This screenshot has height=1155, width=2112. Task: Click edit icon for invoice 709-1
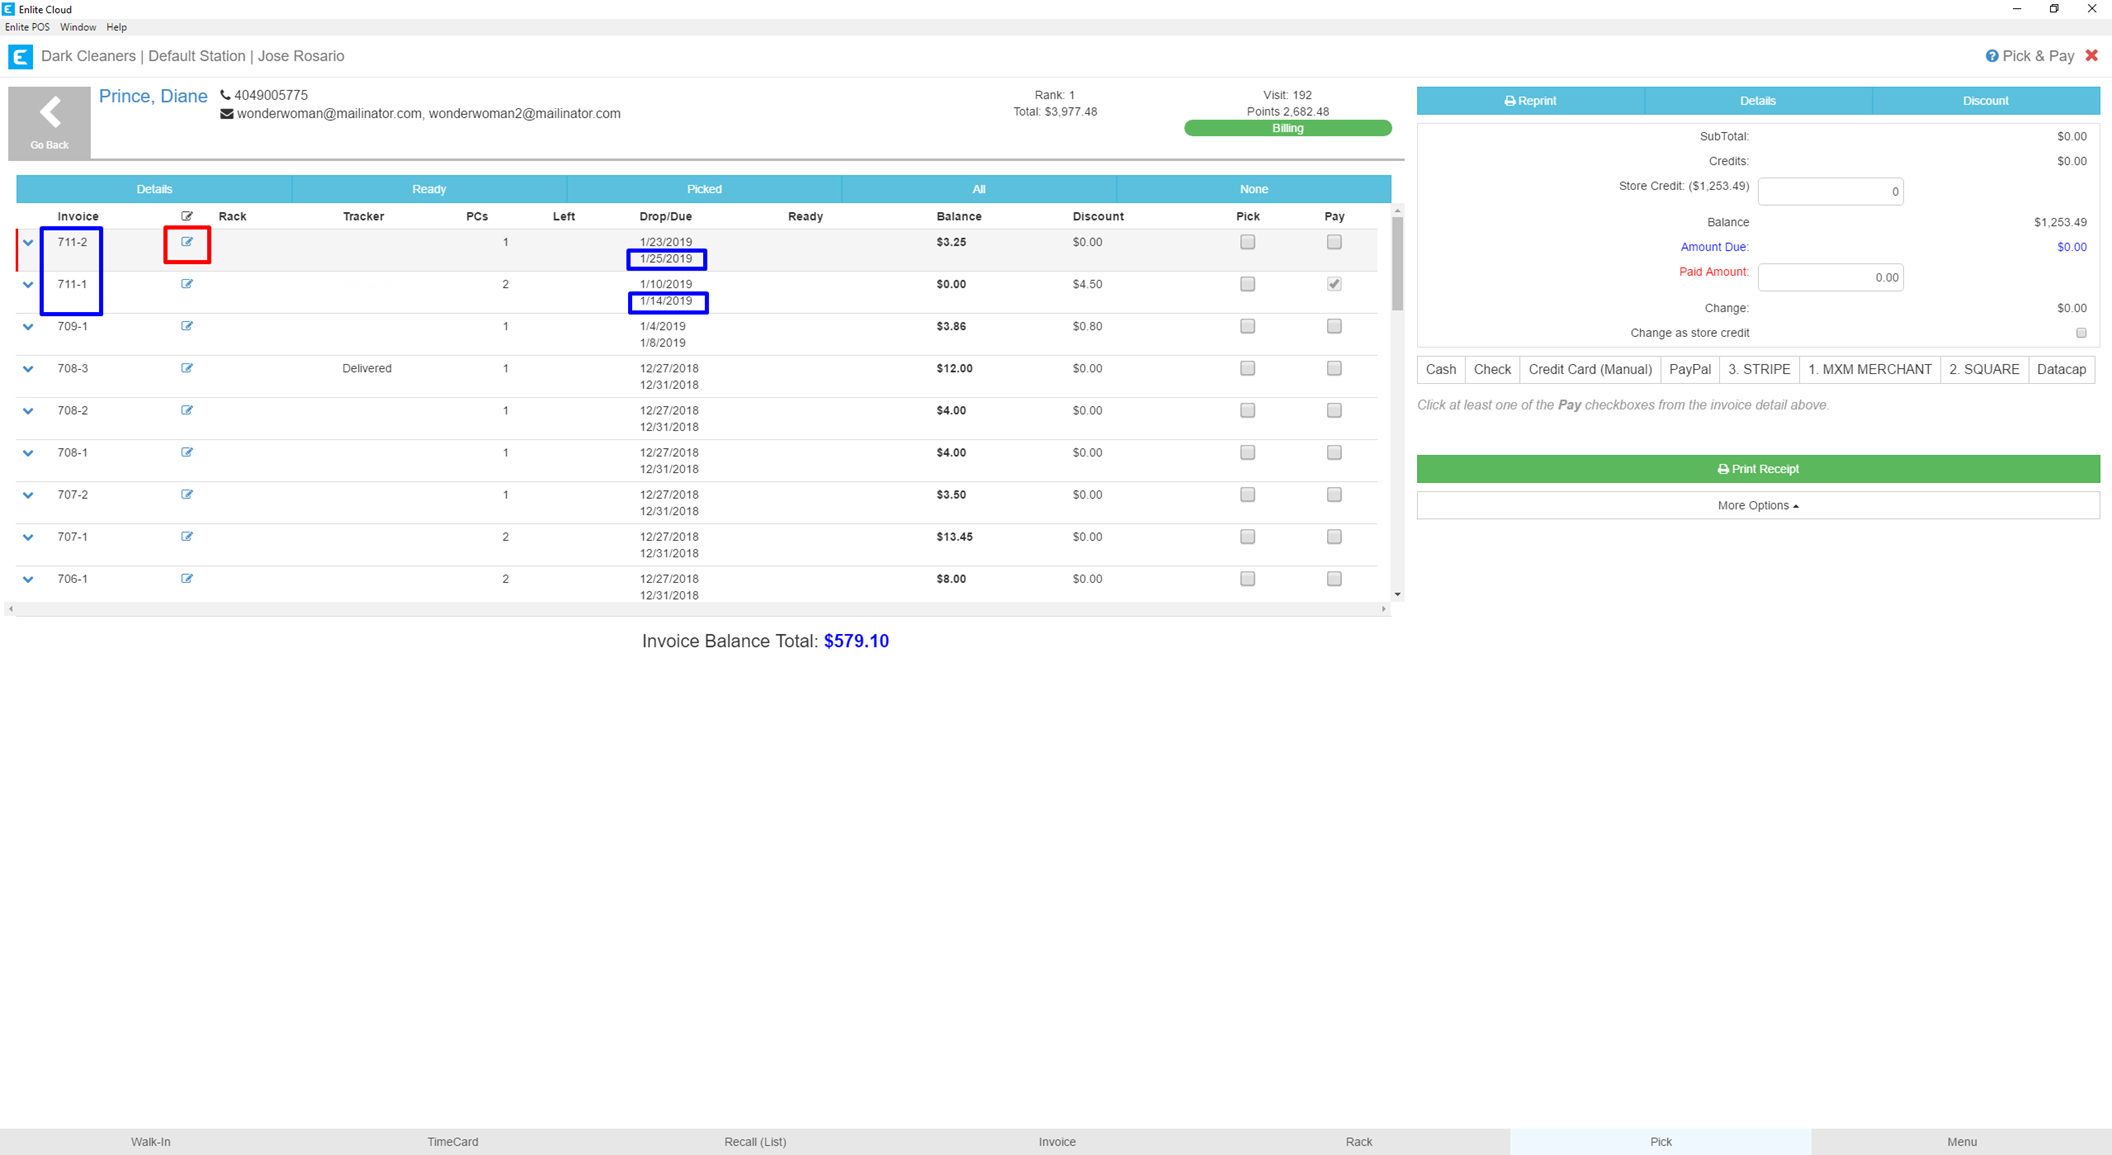click(x=187, y=326)
